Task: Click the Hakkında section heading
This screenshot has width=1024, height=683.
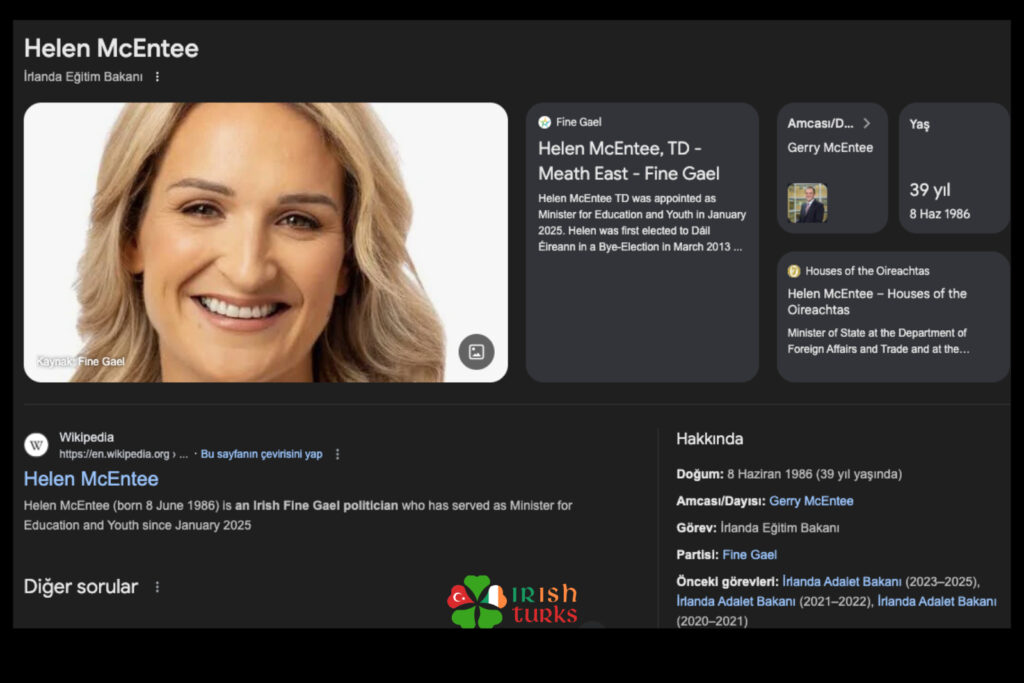Action: click(710, 439)
